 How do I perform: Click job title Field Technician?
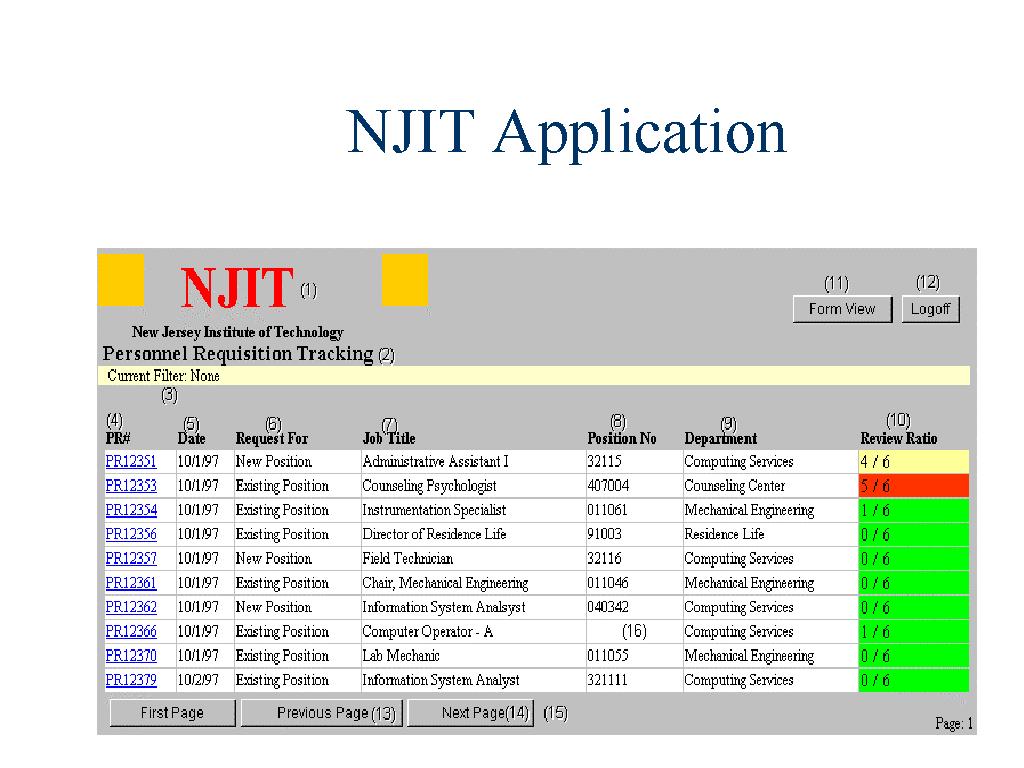[408, 559]
